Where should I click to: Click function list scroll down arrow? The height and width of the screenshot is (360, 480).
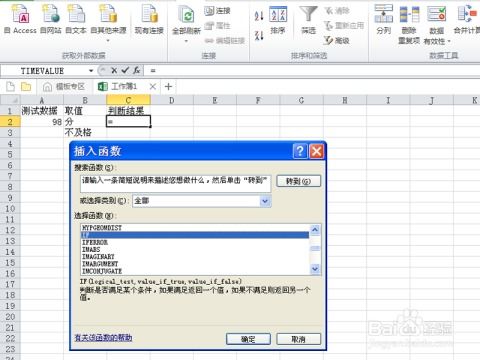[x=315, y=269]
